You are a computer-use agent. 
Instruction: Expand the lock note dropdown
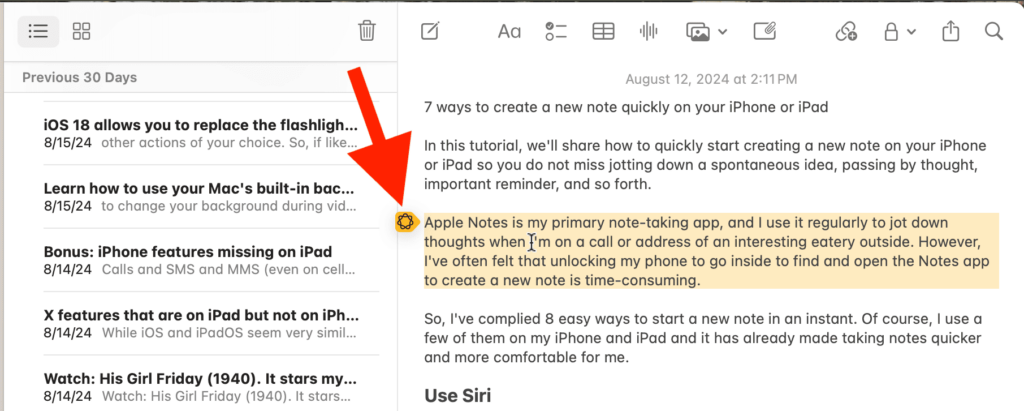tap(900, 31)
